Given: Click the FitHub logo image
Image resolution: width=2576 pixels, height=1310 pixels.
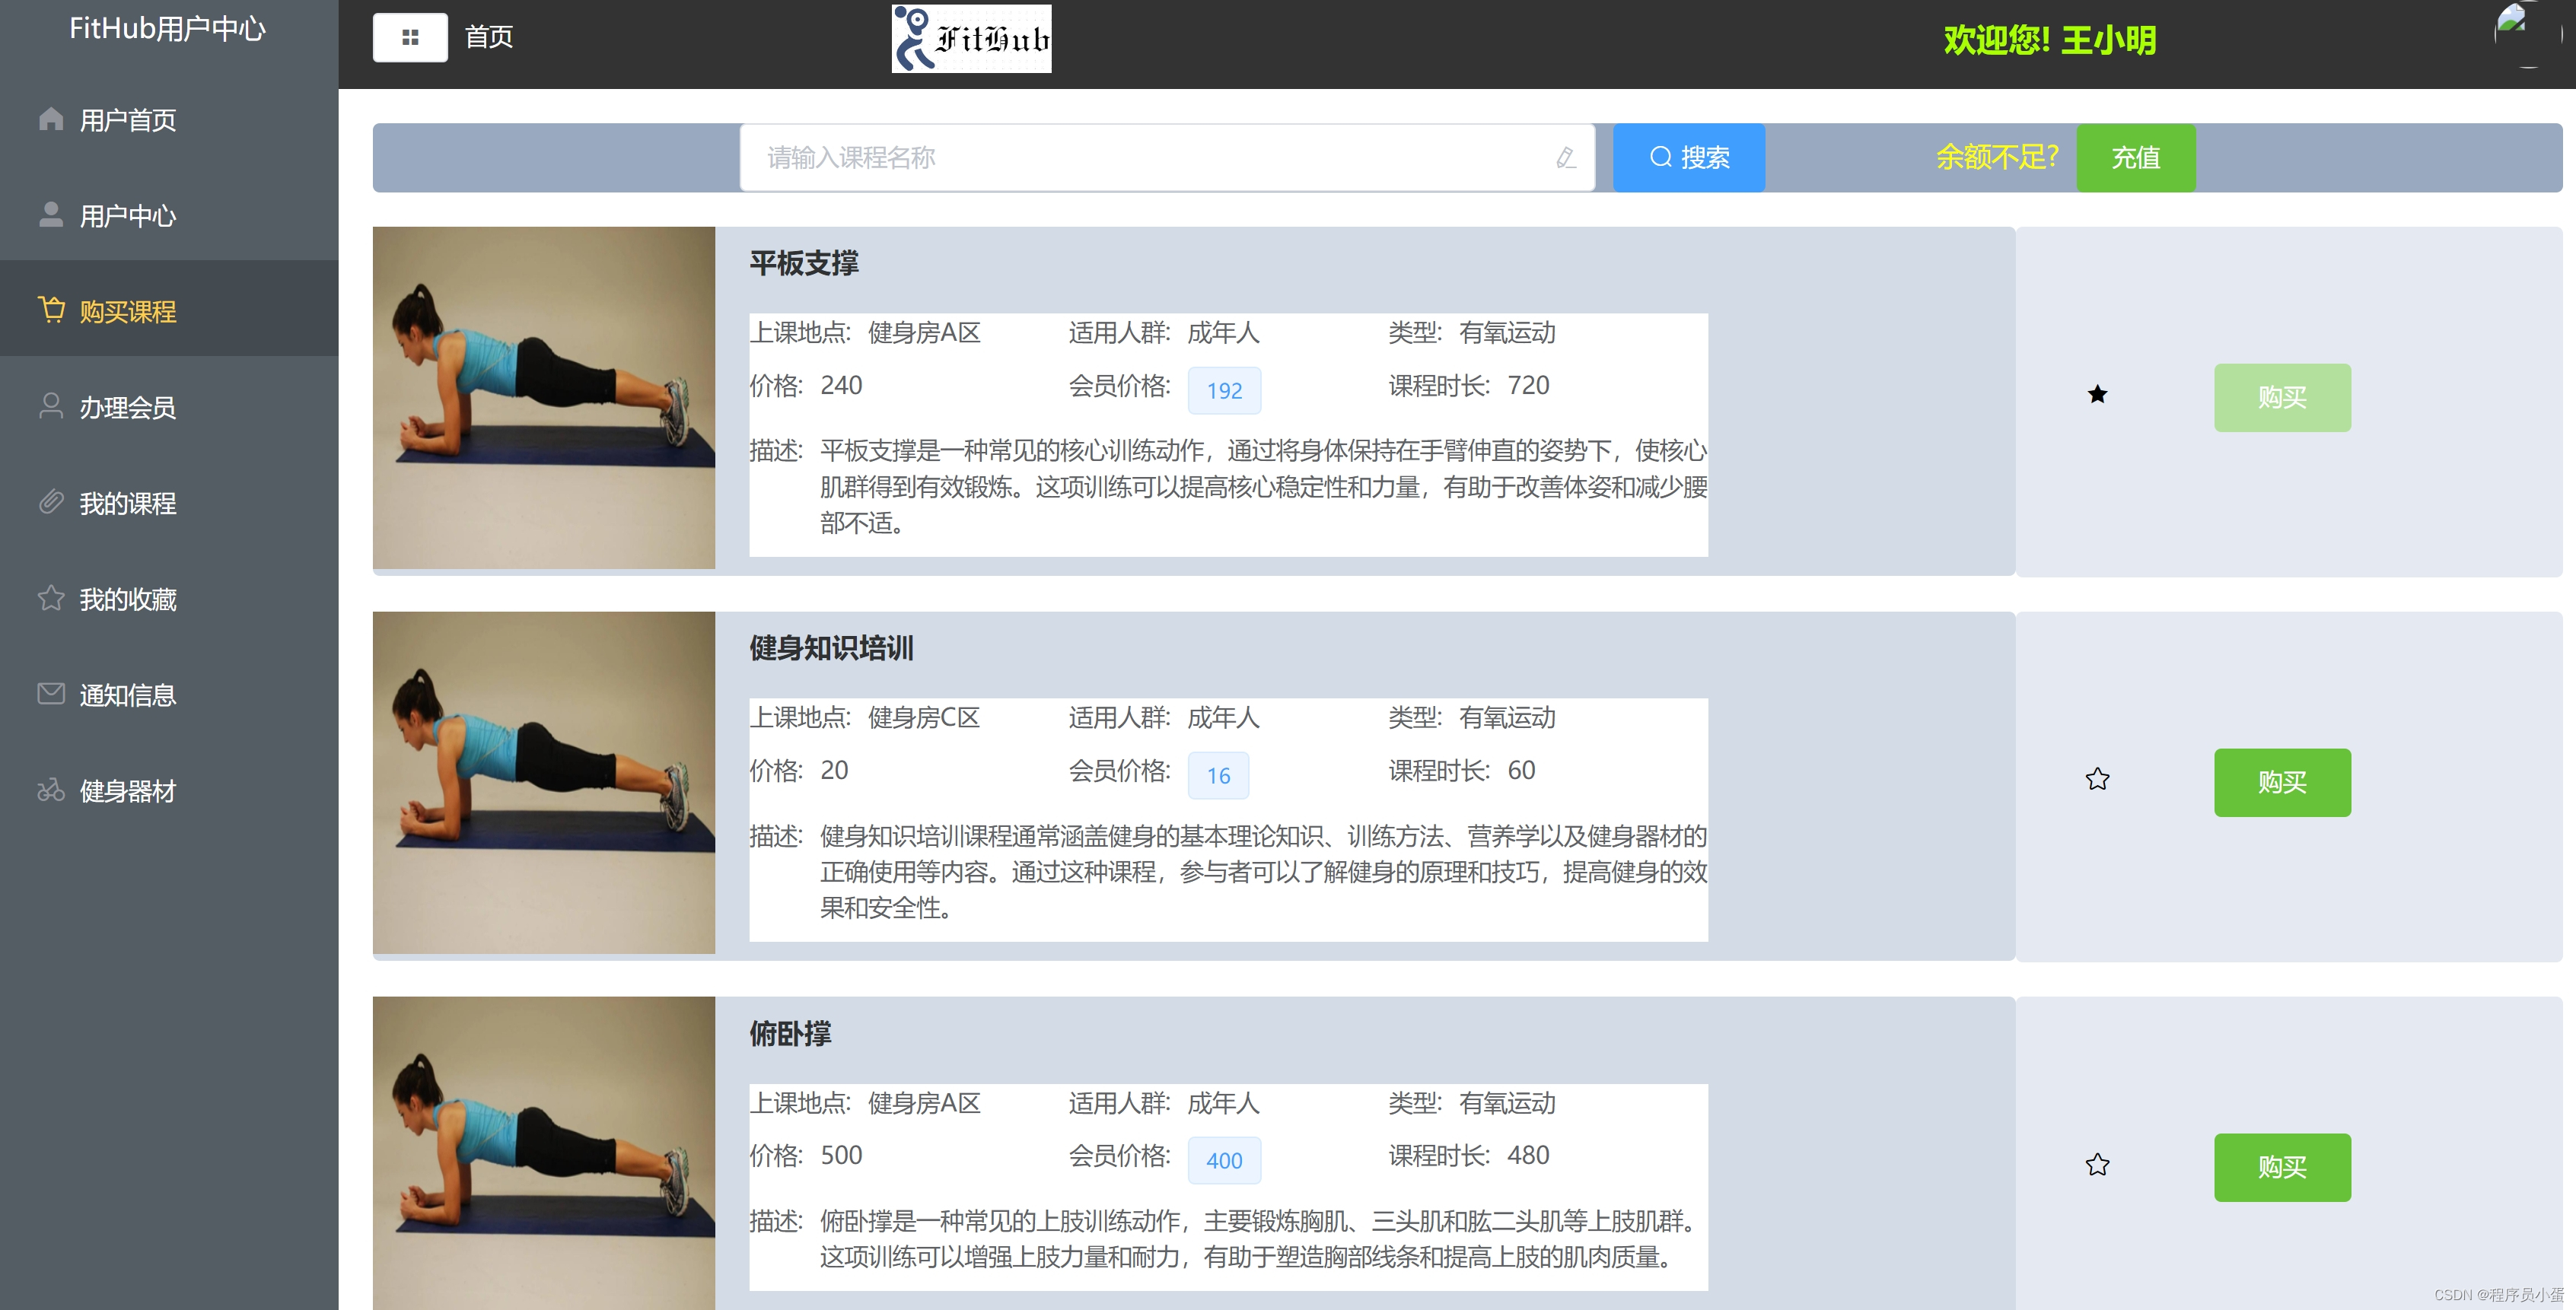Looking at the screenshot, I should tap(971, 39).
